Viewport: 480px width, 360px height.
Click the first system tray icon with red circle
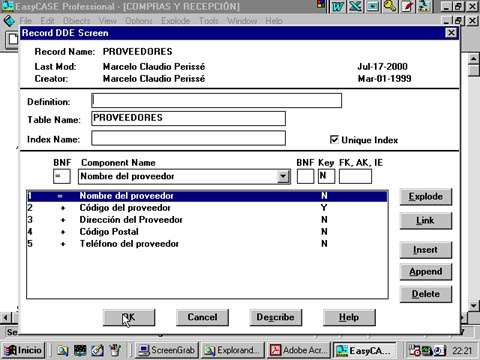click(415, 350)
